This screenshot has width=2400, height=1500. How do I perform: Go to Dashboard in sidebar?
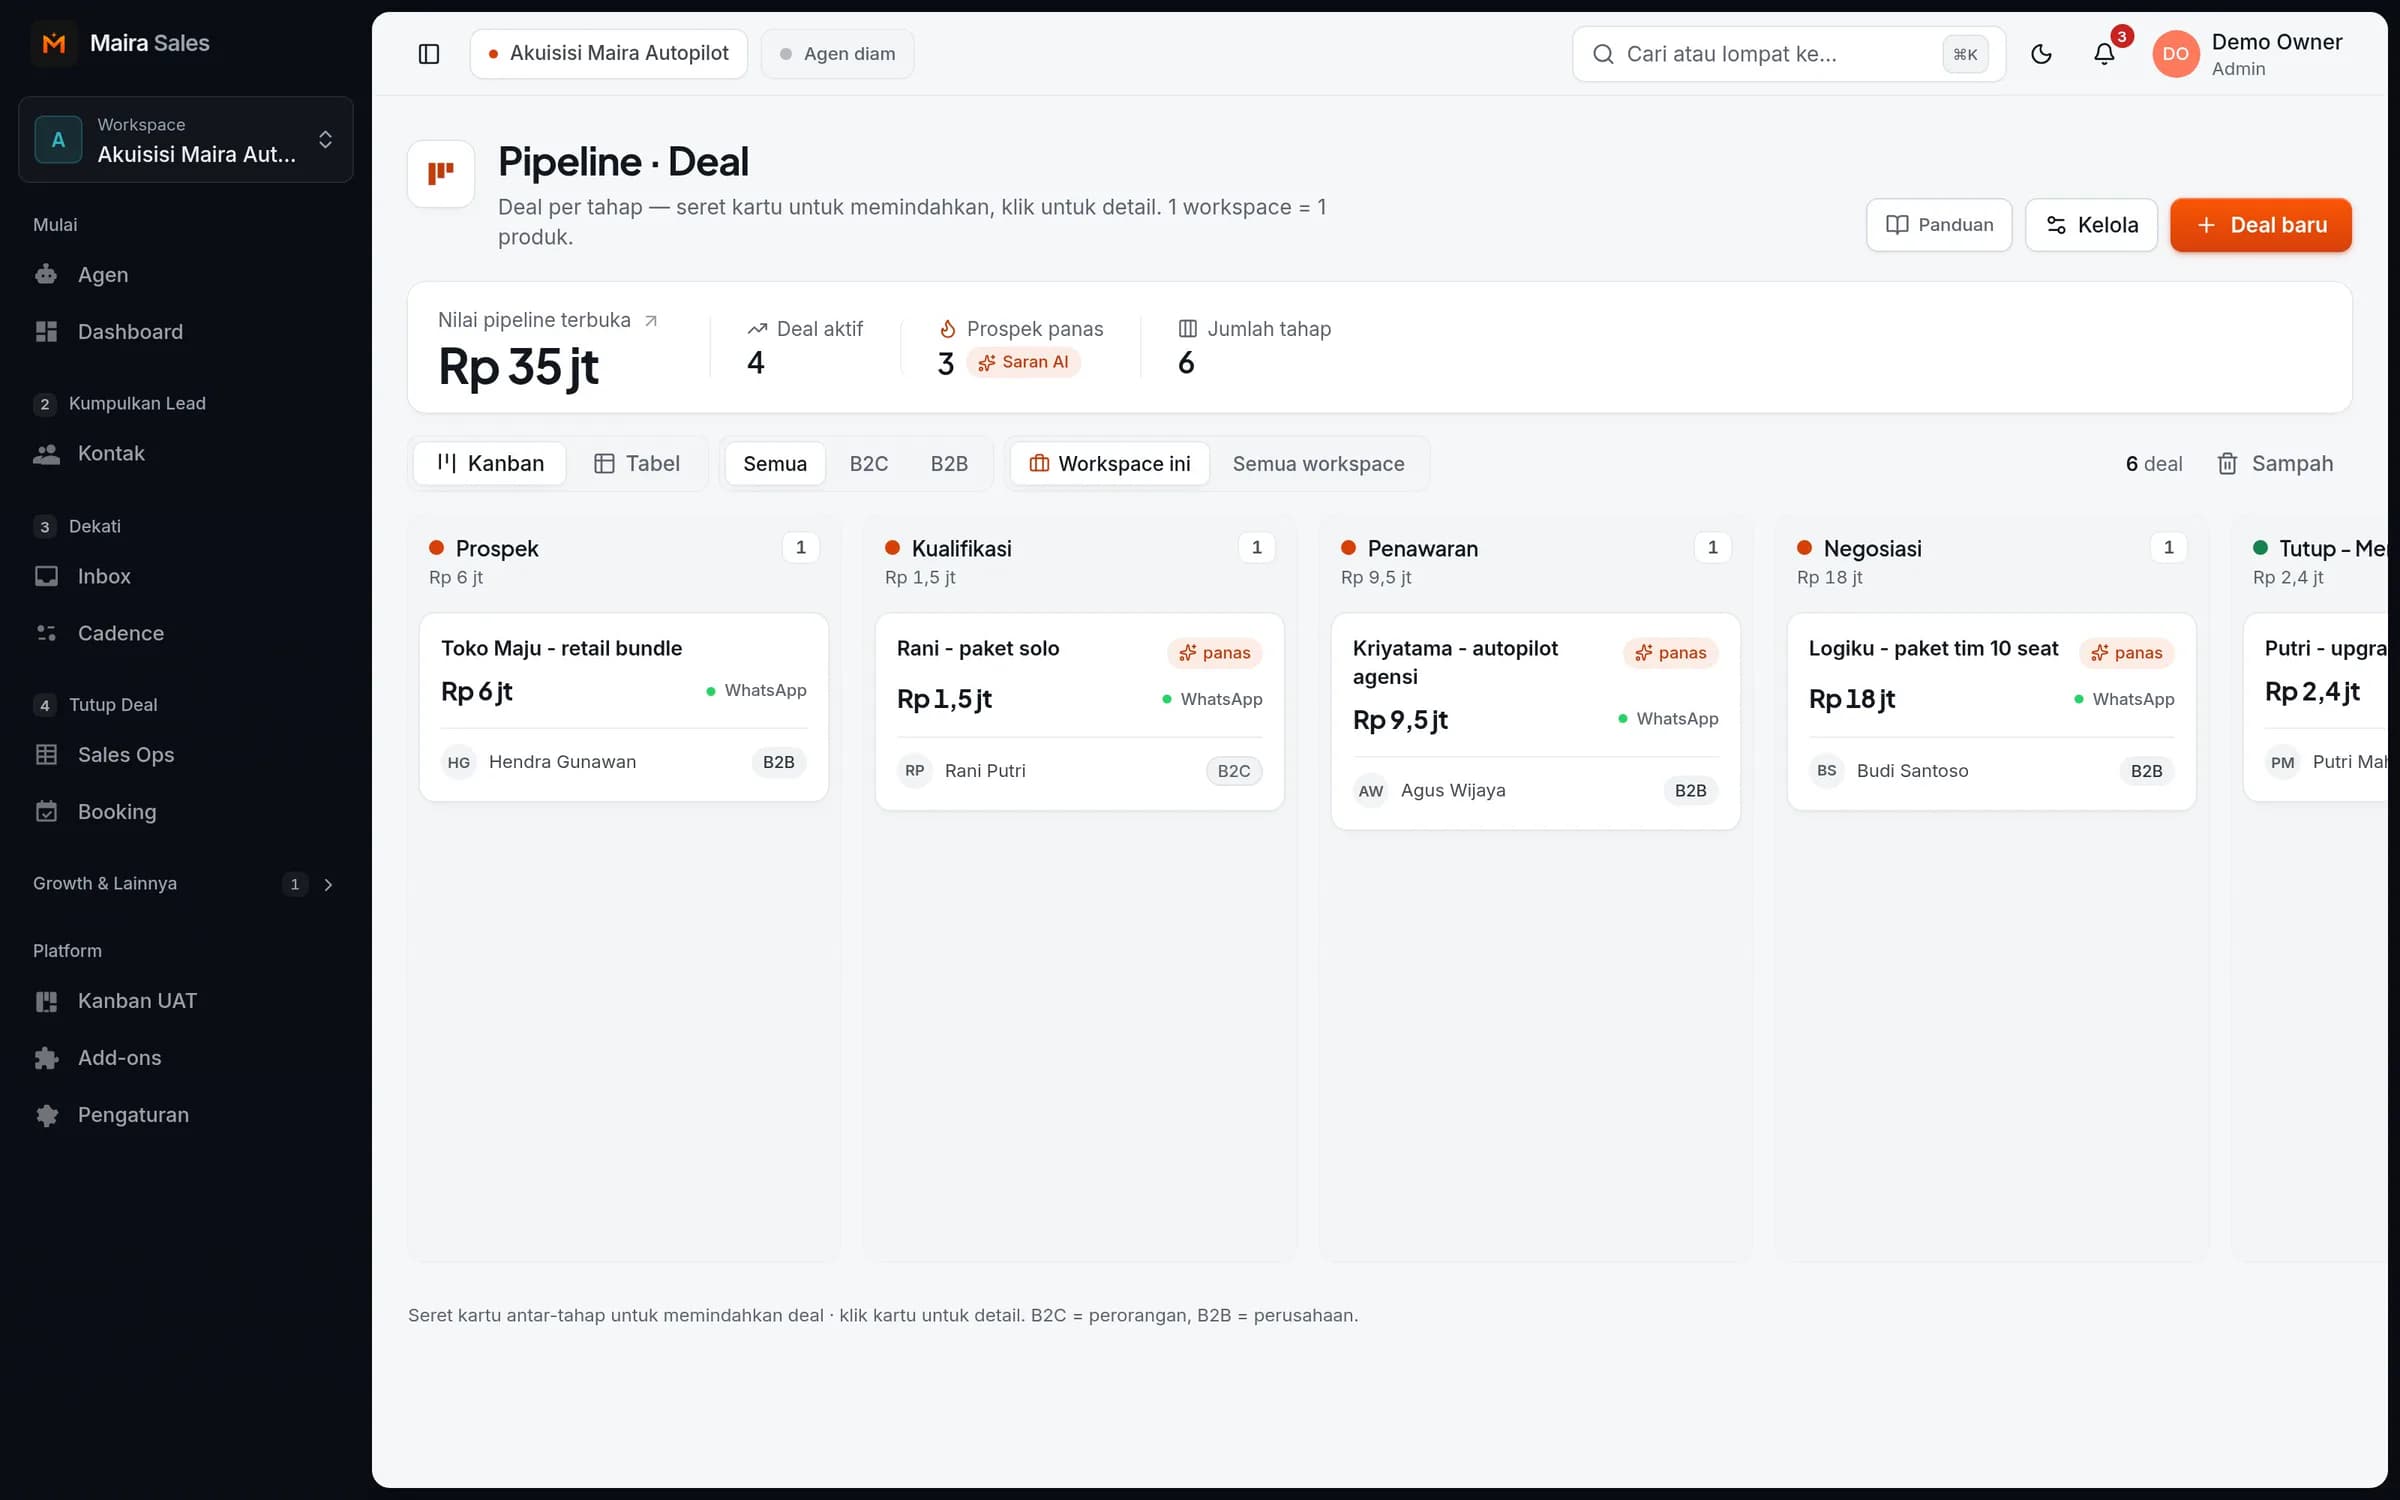186,331
